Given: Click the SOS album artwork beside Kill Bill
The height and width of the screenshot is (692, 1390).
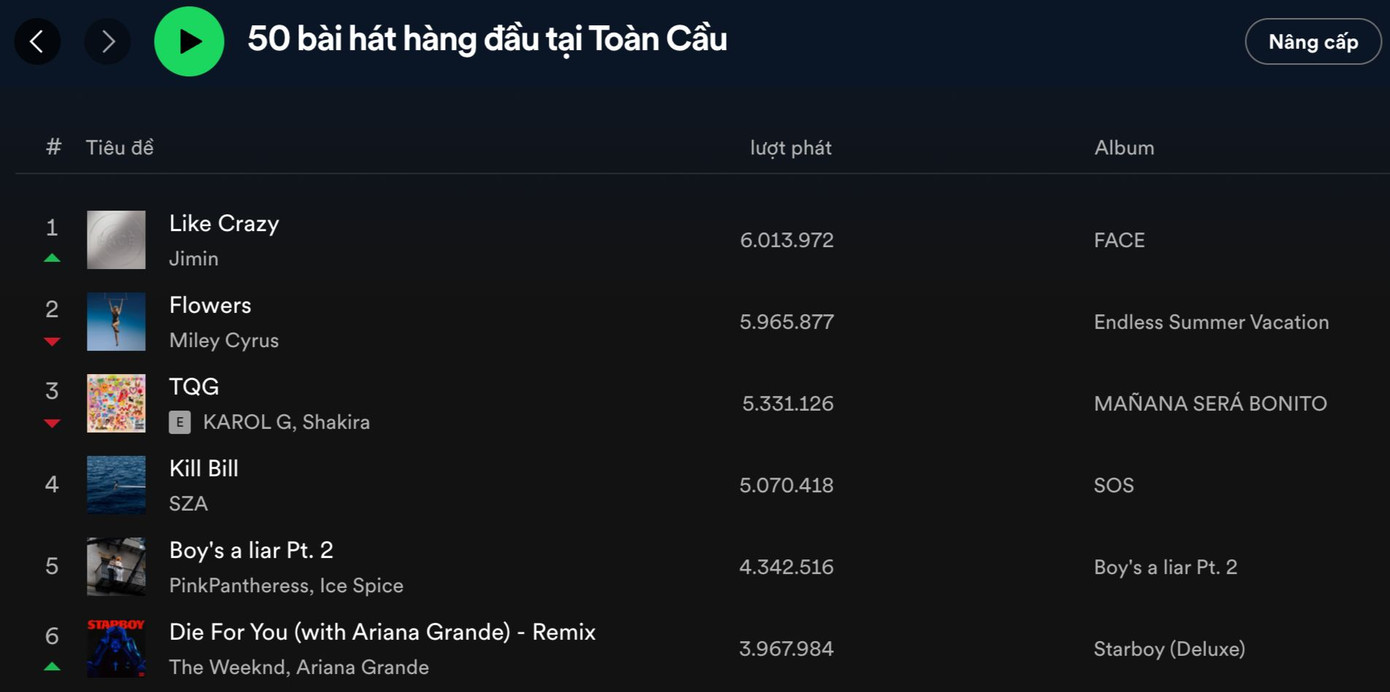Looking at the screenshot, I should [x=116, y=485].
